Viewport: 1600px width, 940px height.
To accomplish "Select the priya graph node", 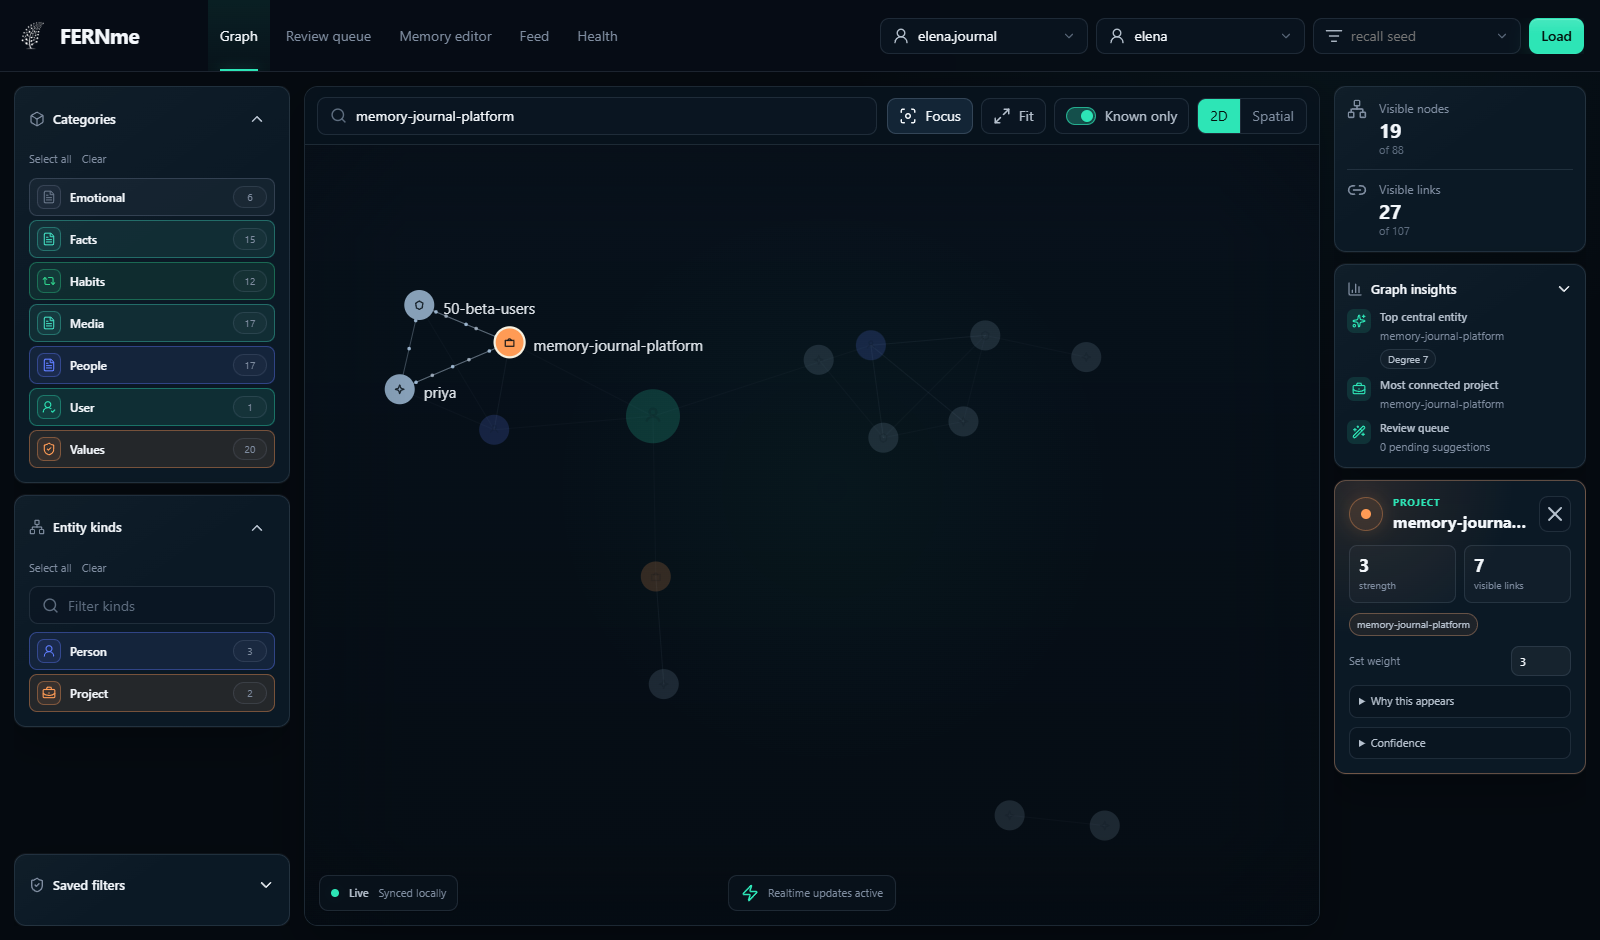I will pyautogui.click(x=400, y=389).
